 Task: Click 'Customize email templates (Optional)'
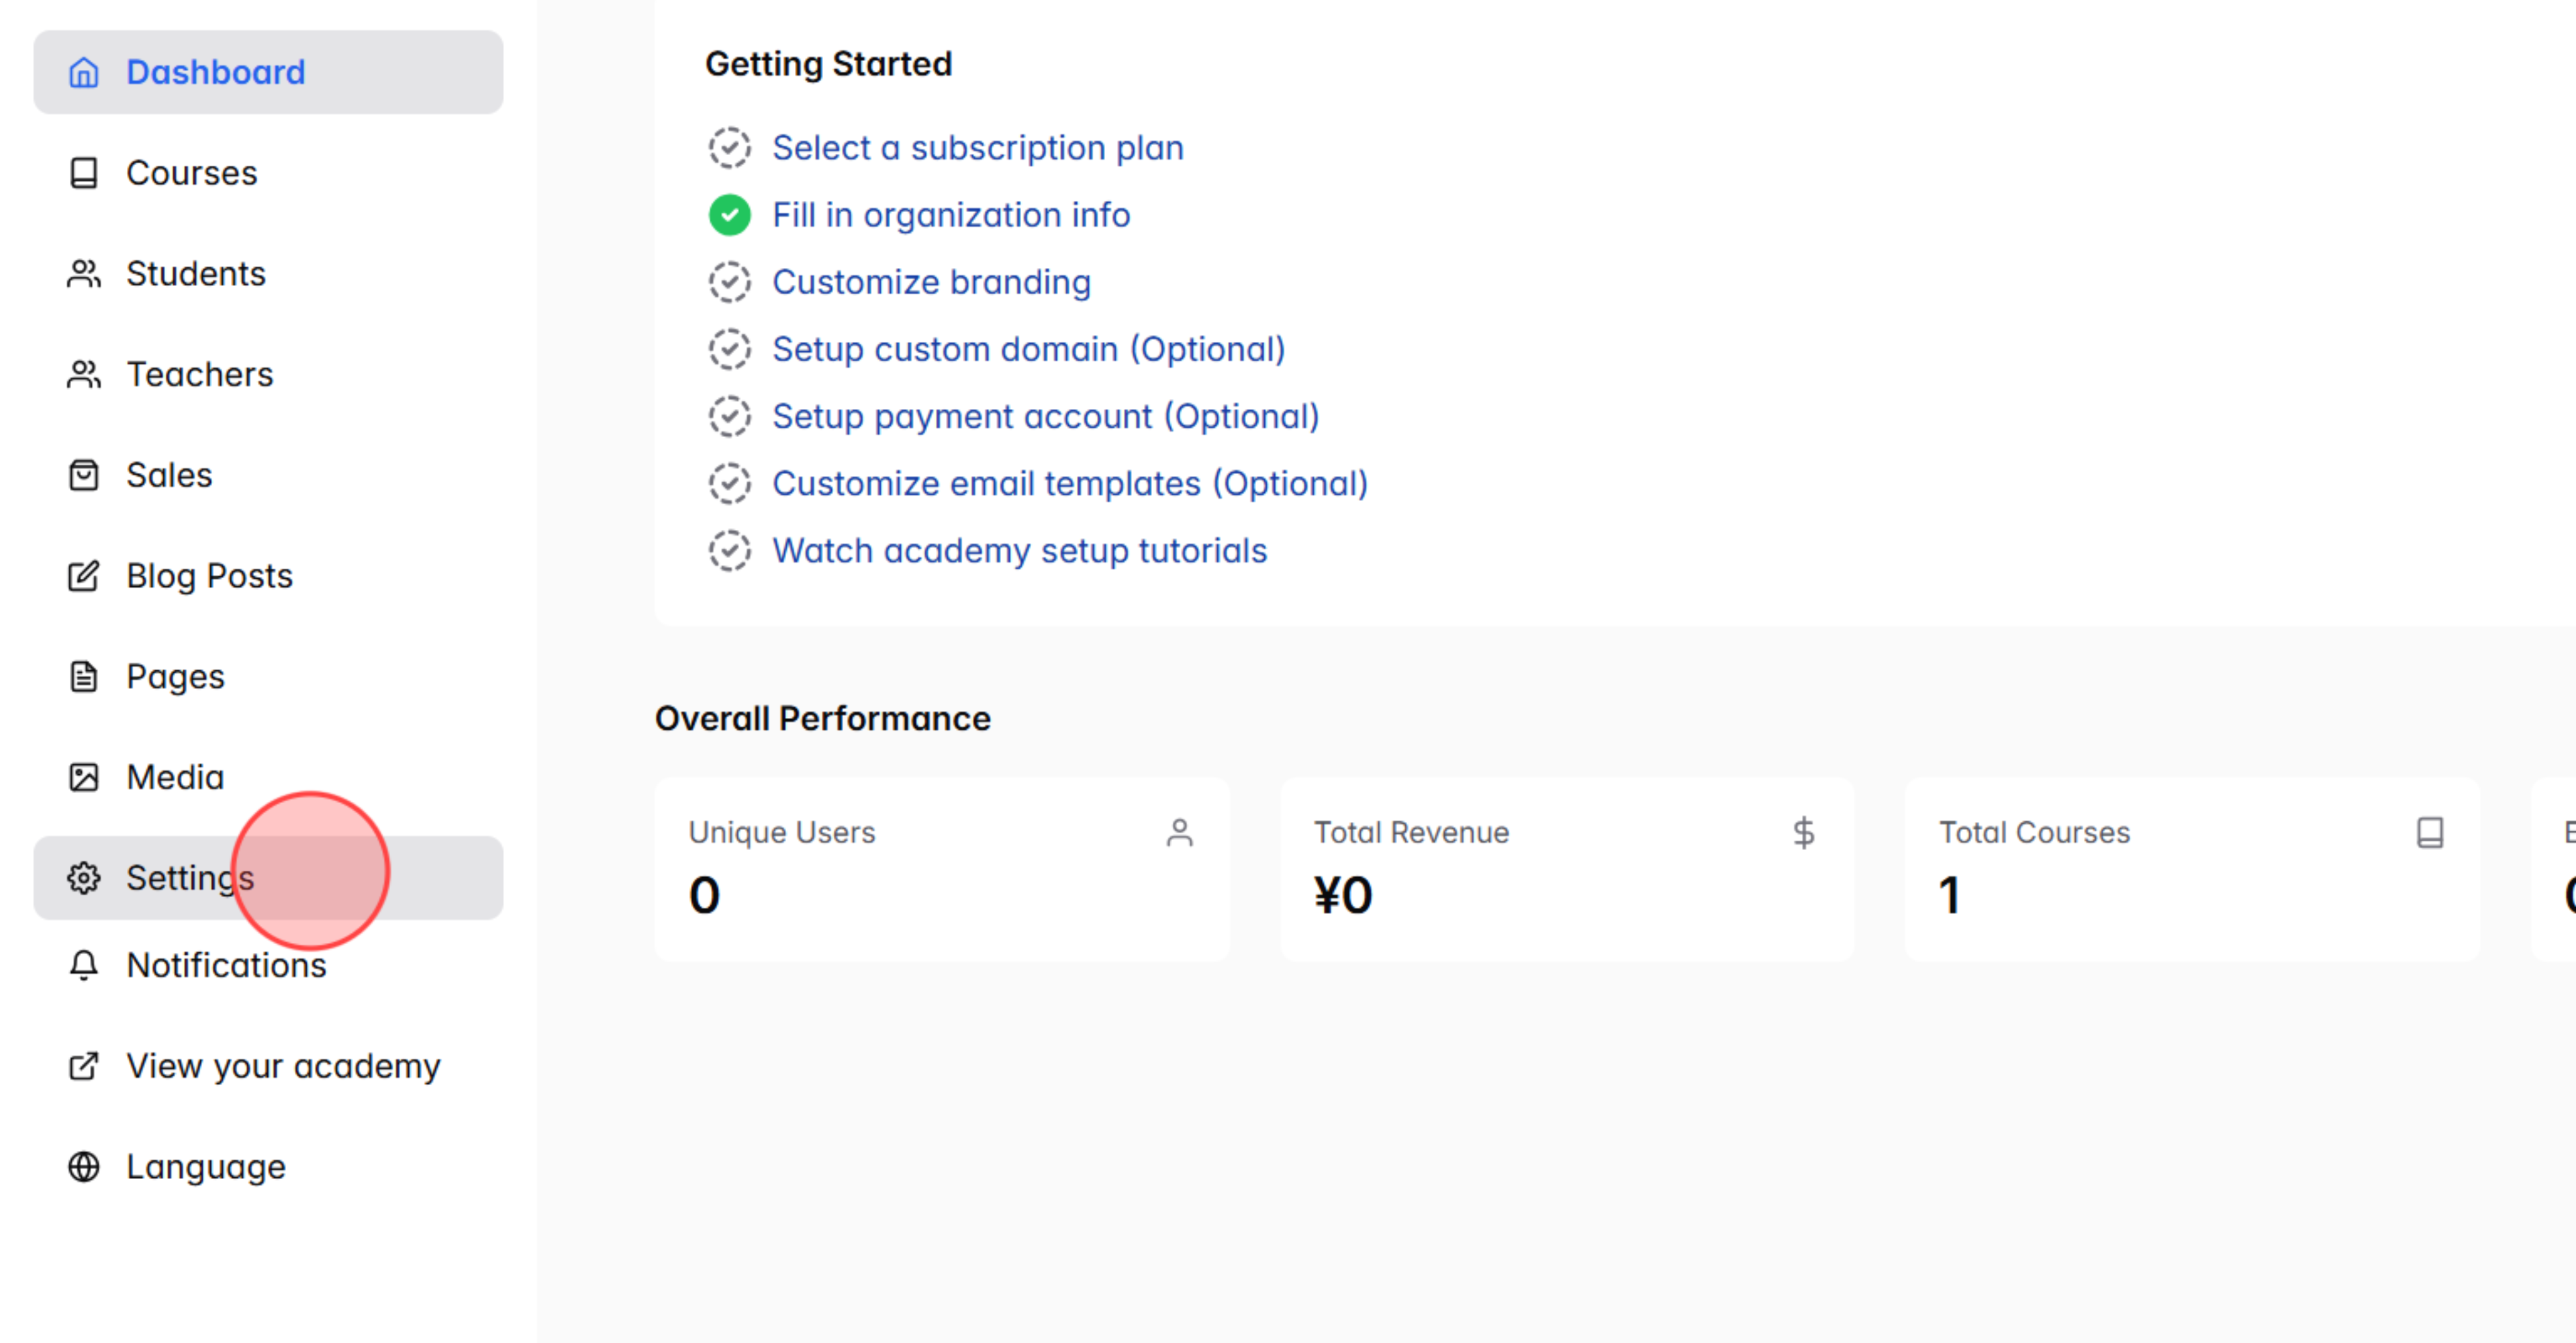click(x=1070, y=483)
